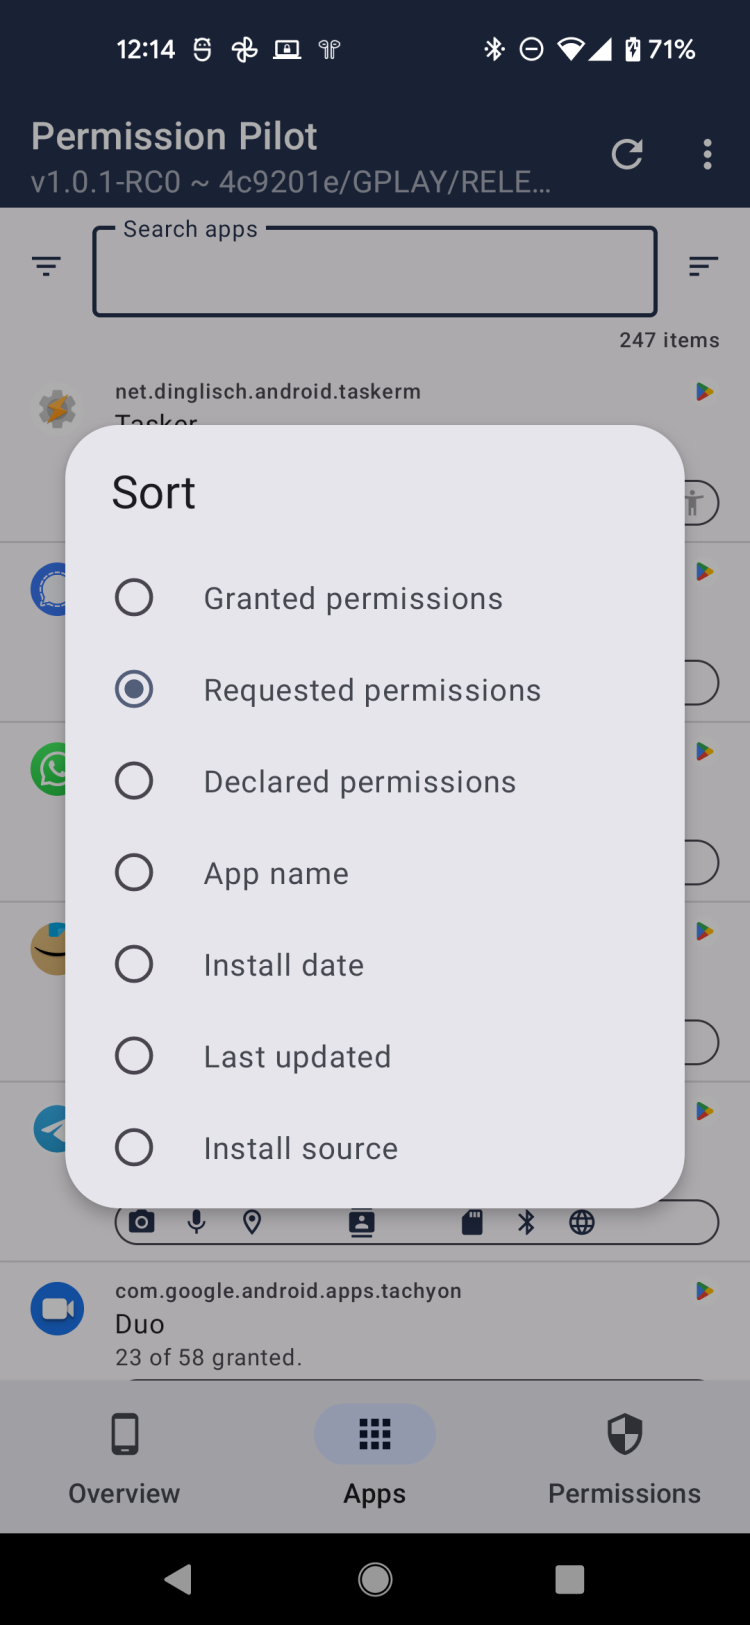
Task: Open the three-dot overflow menu
Action: (707, 154)
